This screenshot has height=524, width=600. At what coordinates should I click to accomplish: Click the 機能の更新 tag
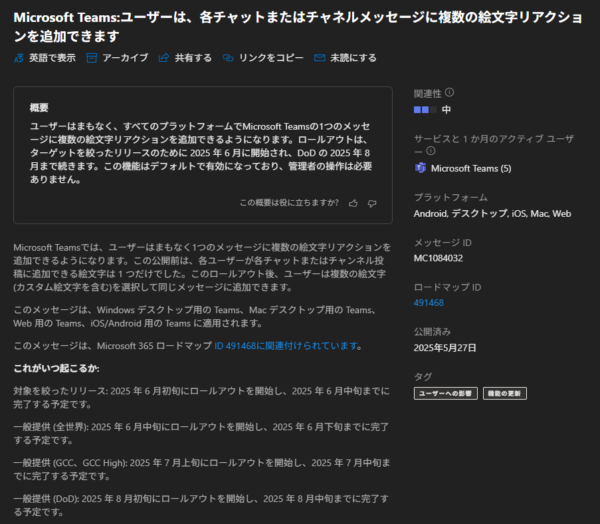click(505, 393)
